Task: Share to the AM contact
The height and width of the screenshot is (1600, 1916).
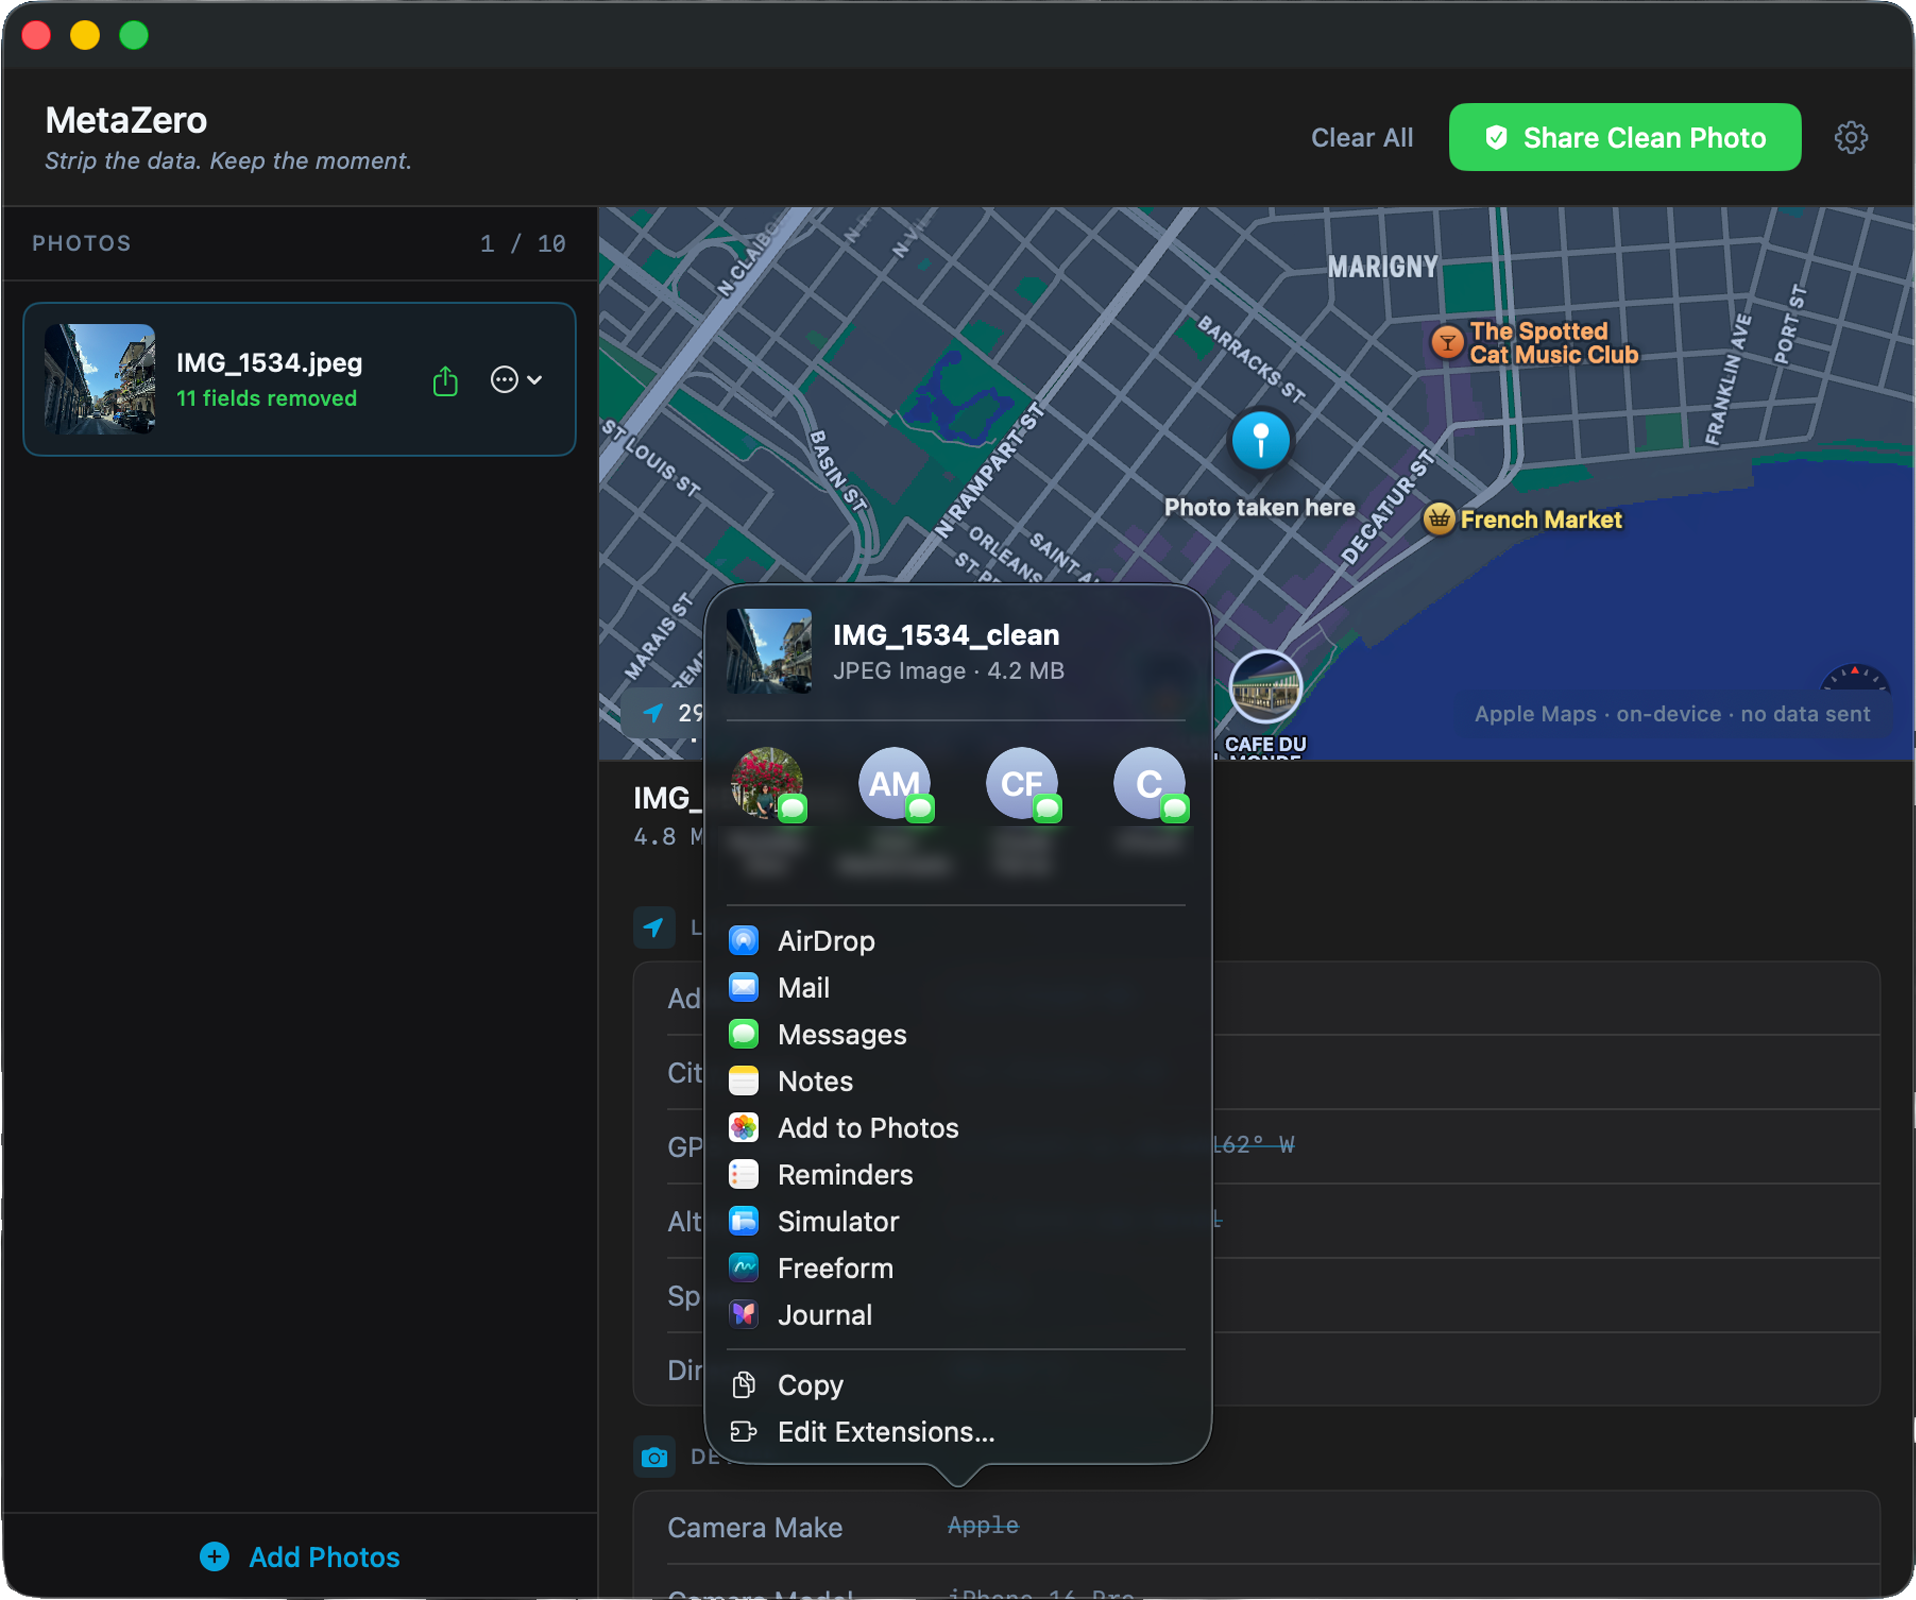Action: click(x=895, y=784)
